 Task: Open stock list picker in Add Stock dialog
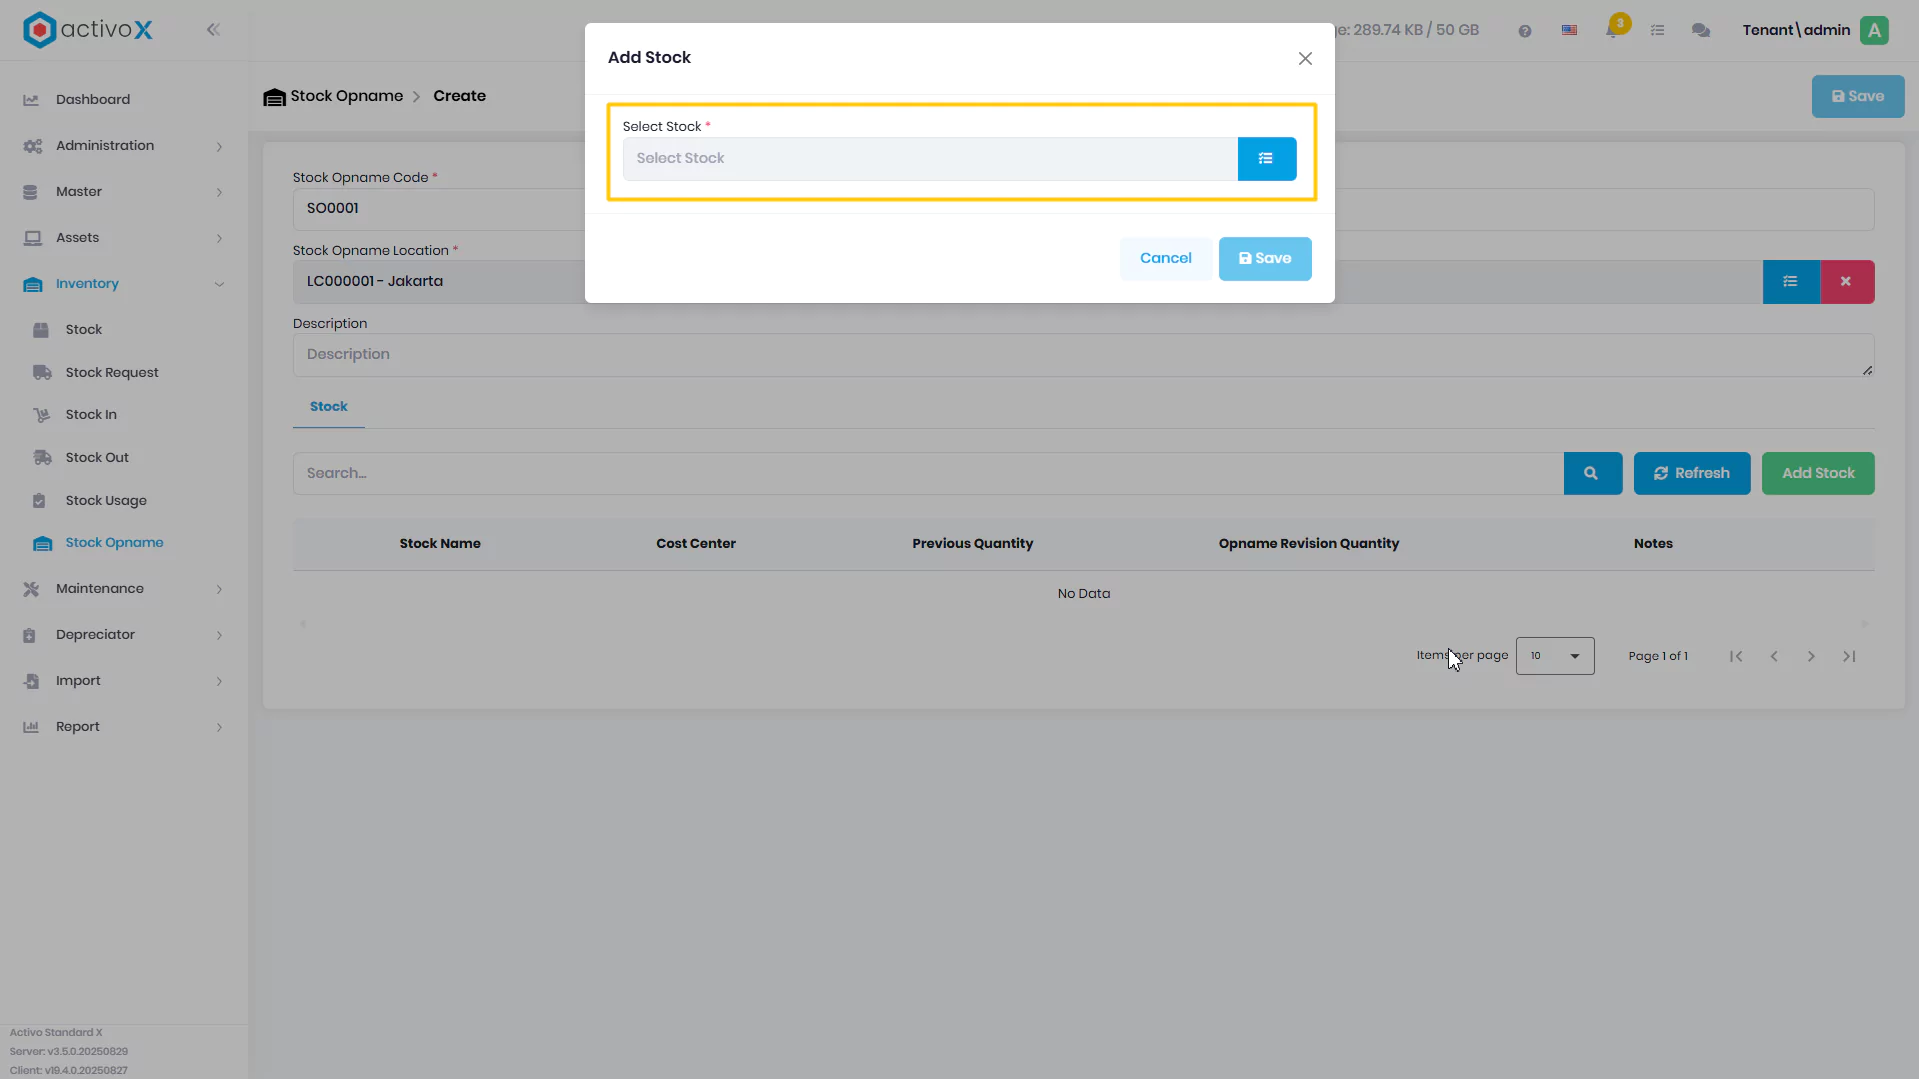pyautogui.click(x=1266, y=159)
